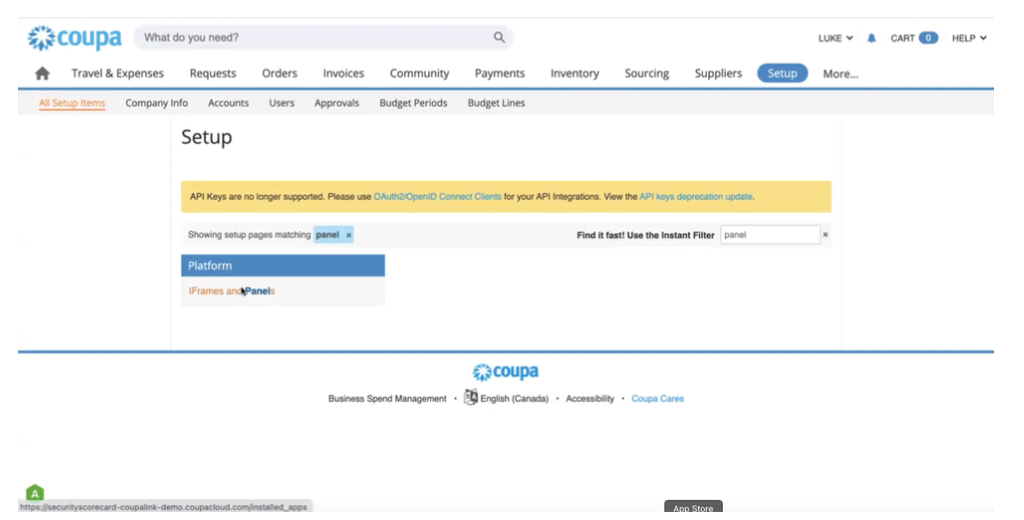This screenshot has height=520, width=1024.
Task: Click the Accessibility footer link
Action: coord(590,398)
